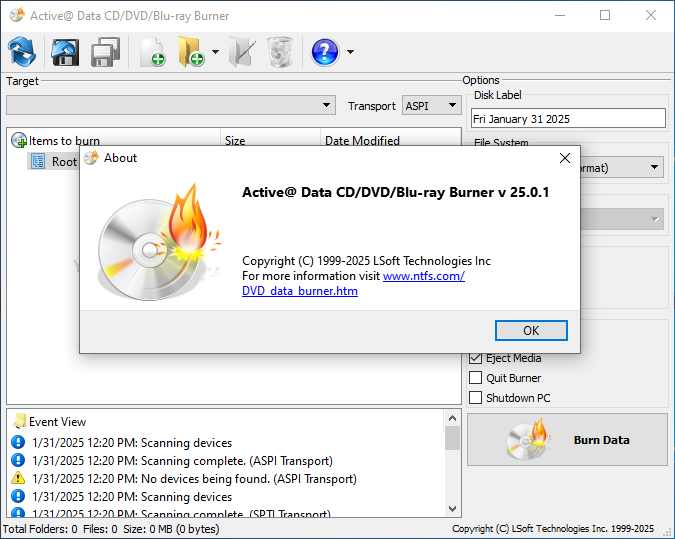Click the Event View scroll up arrow
The width and height of the screenshot is (675, 539).
click(452, 418)
